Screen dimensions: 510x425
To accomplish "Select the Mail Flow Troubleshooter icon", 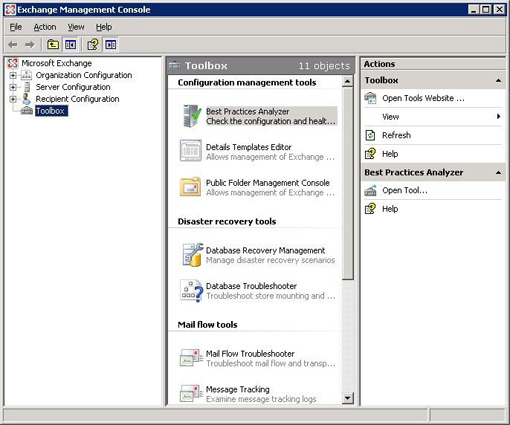I will (191, 357).
